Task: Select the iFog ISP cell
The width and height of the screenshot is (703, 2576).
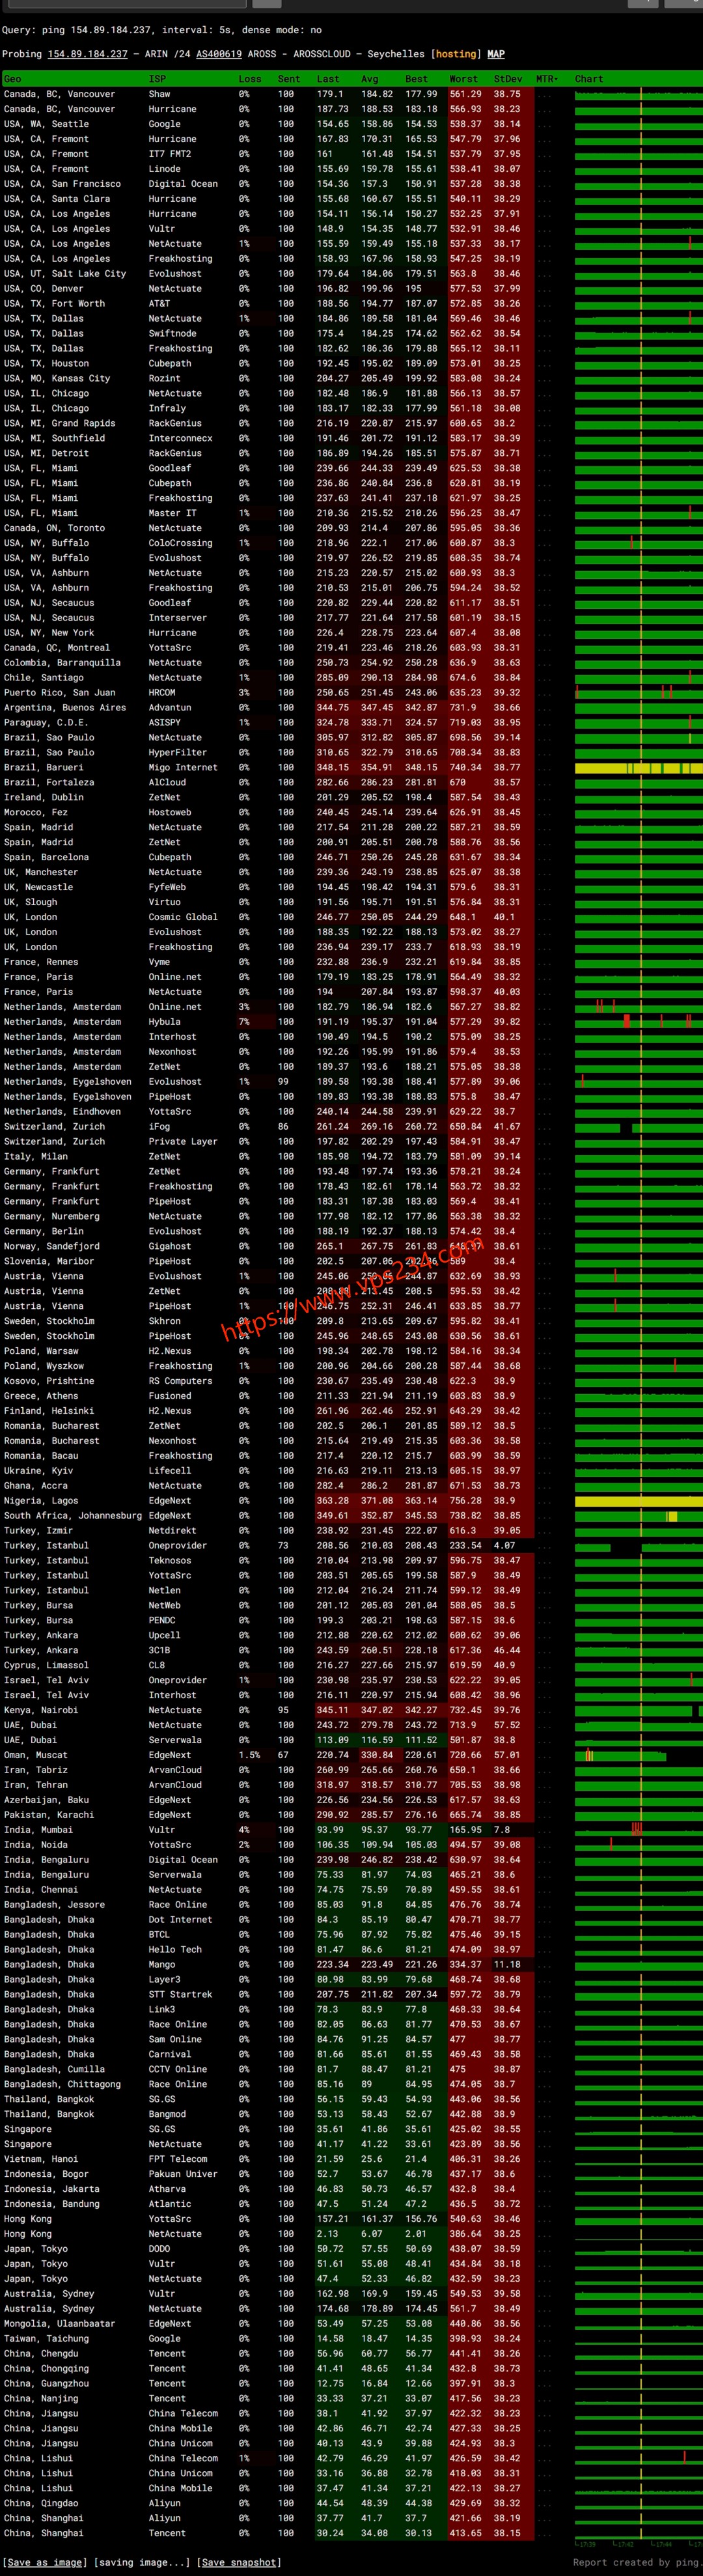Action: click(160, 1126)
